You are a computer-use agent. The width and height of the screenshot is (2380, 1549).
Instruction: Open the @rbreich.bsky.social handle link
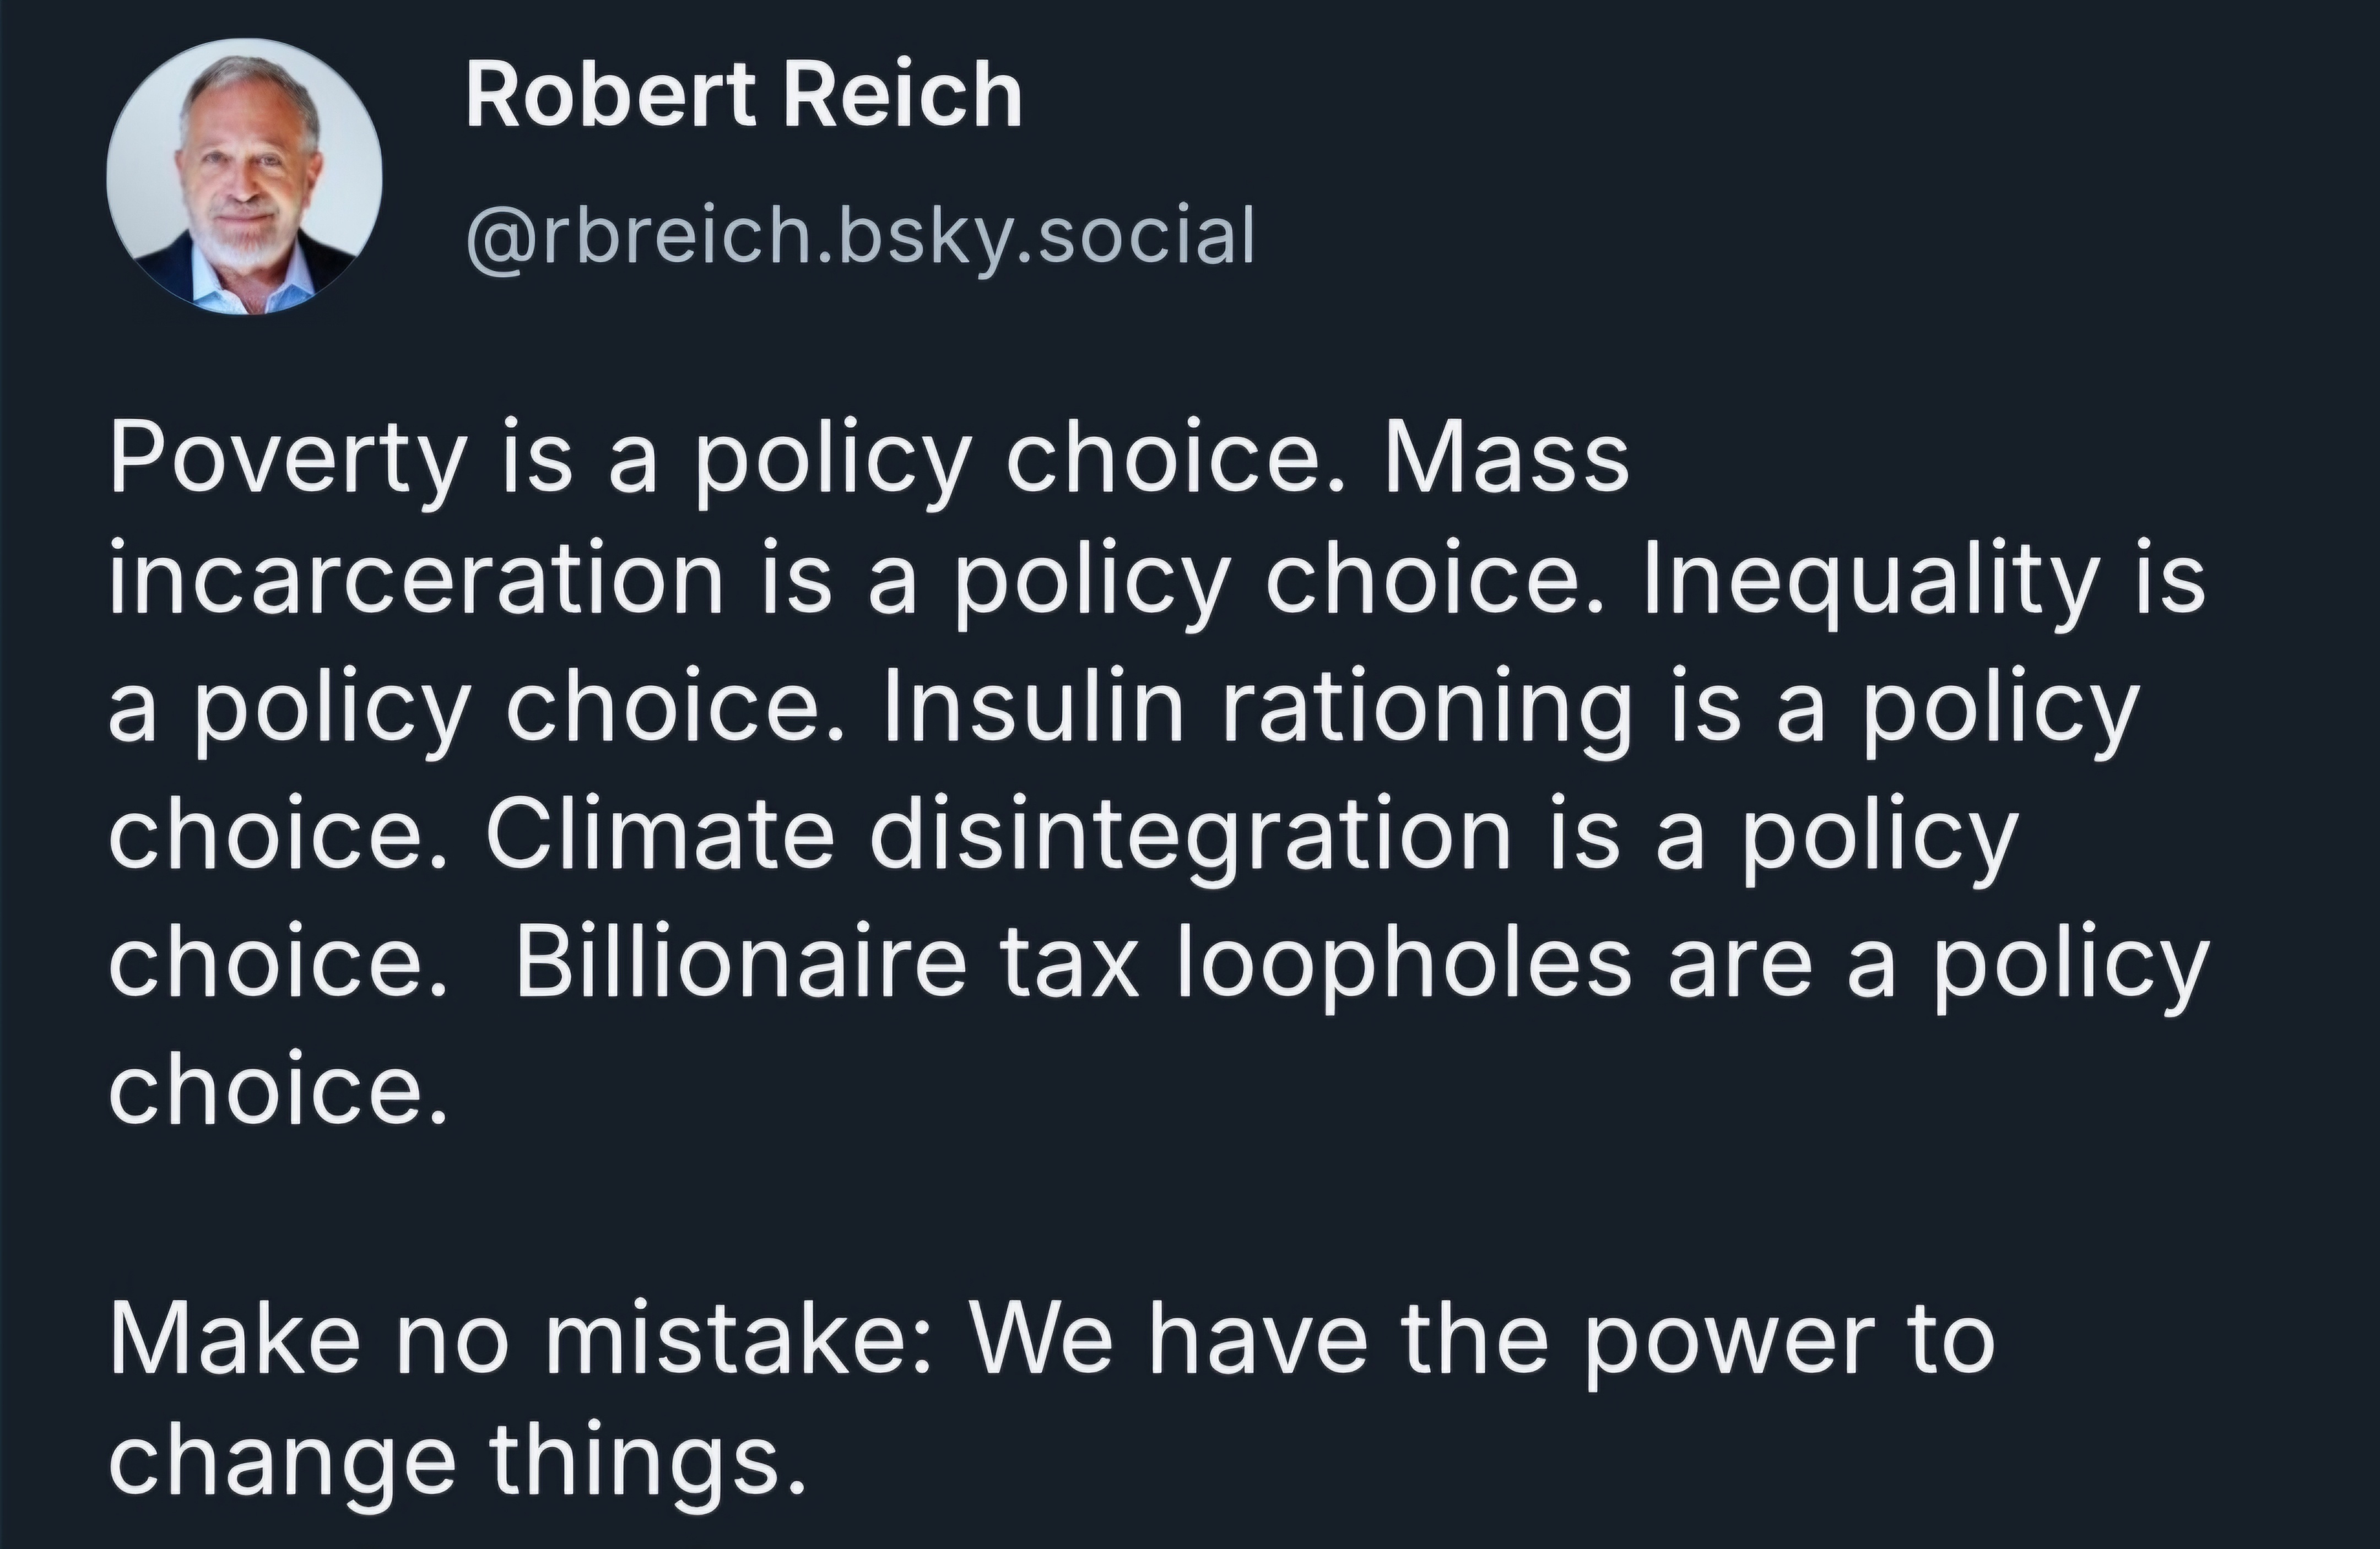point(860,237)
